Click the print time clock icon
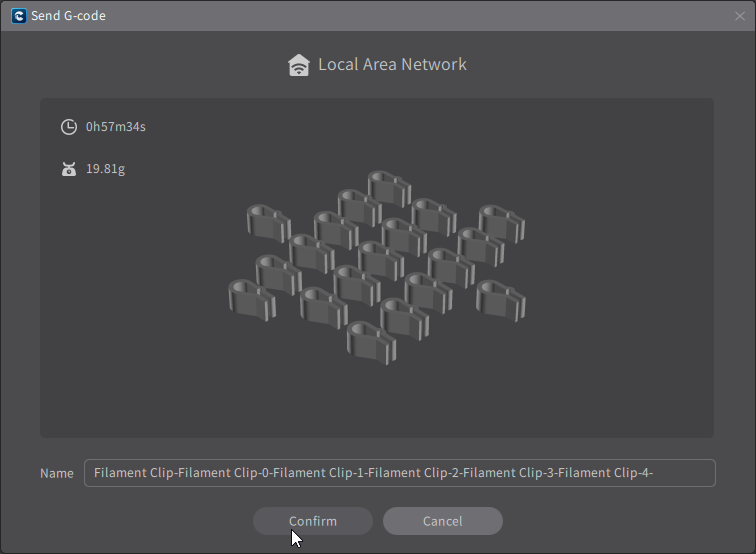 point(69,127)
